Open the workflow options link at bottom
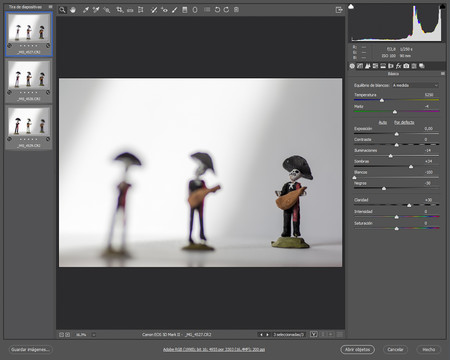 [214, 349]
